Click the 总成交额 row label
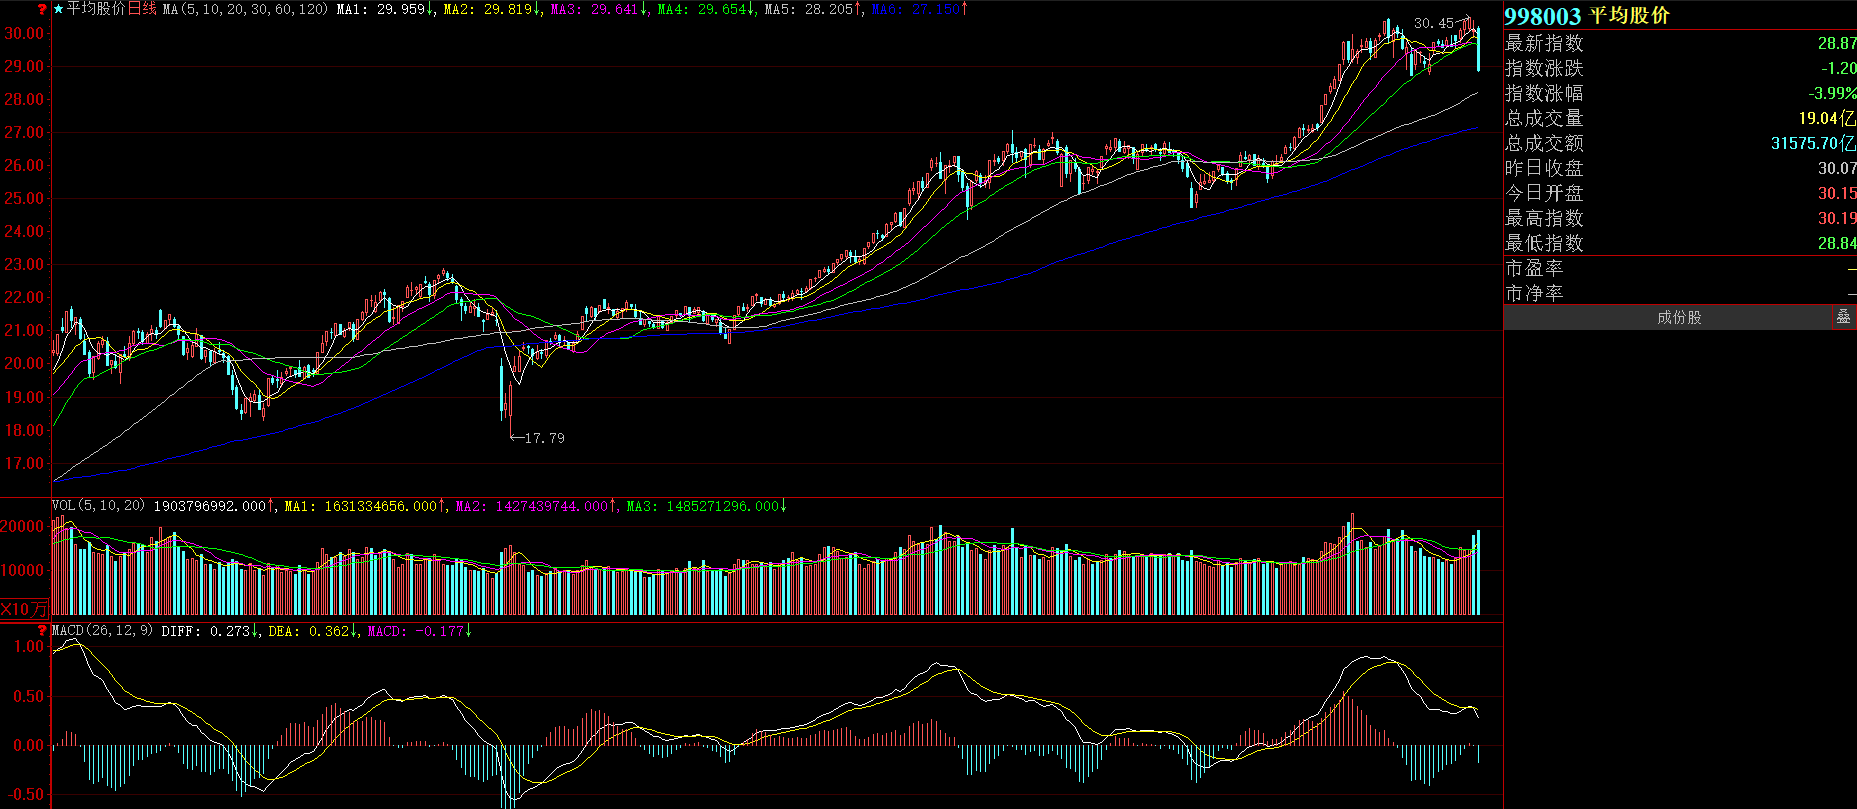The height and width of the screenshot is (809, 1857). (x=1544, y=143)
